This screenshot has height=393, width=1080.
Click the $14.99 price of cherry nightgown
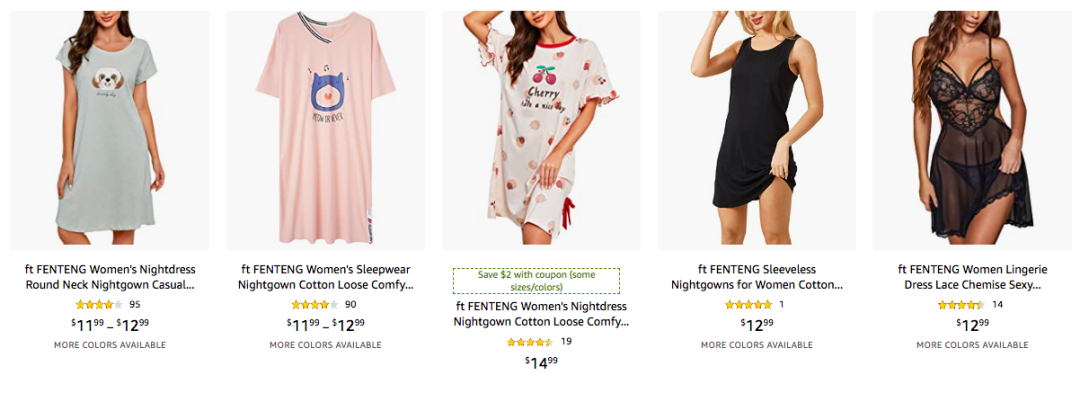click(x=541, y=362)
